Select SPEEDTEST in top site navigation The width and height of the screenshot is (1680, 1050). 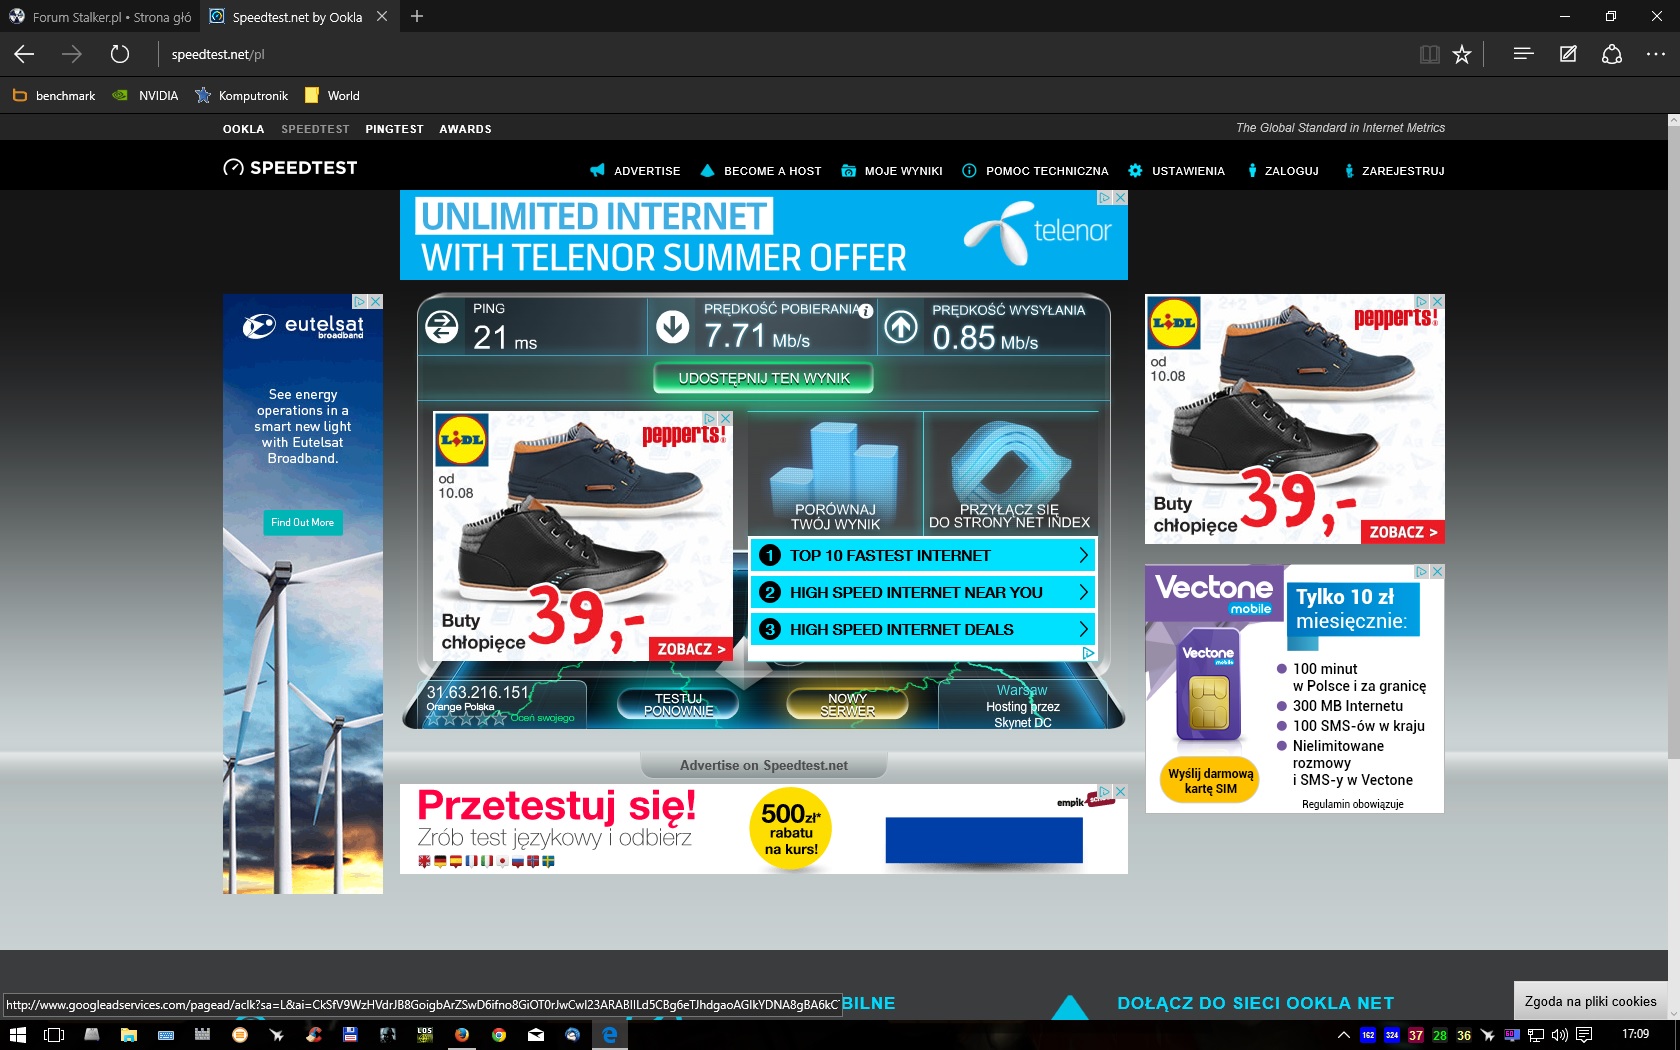click(315, 129)
